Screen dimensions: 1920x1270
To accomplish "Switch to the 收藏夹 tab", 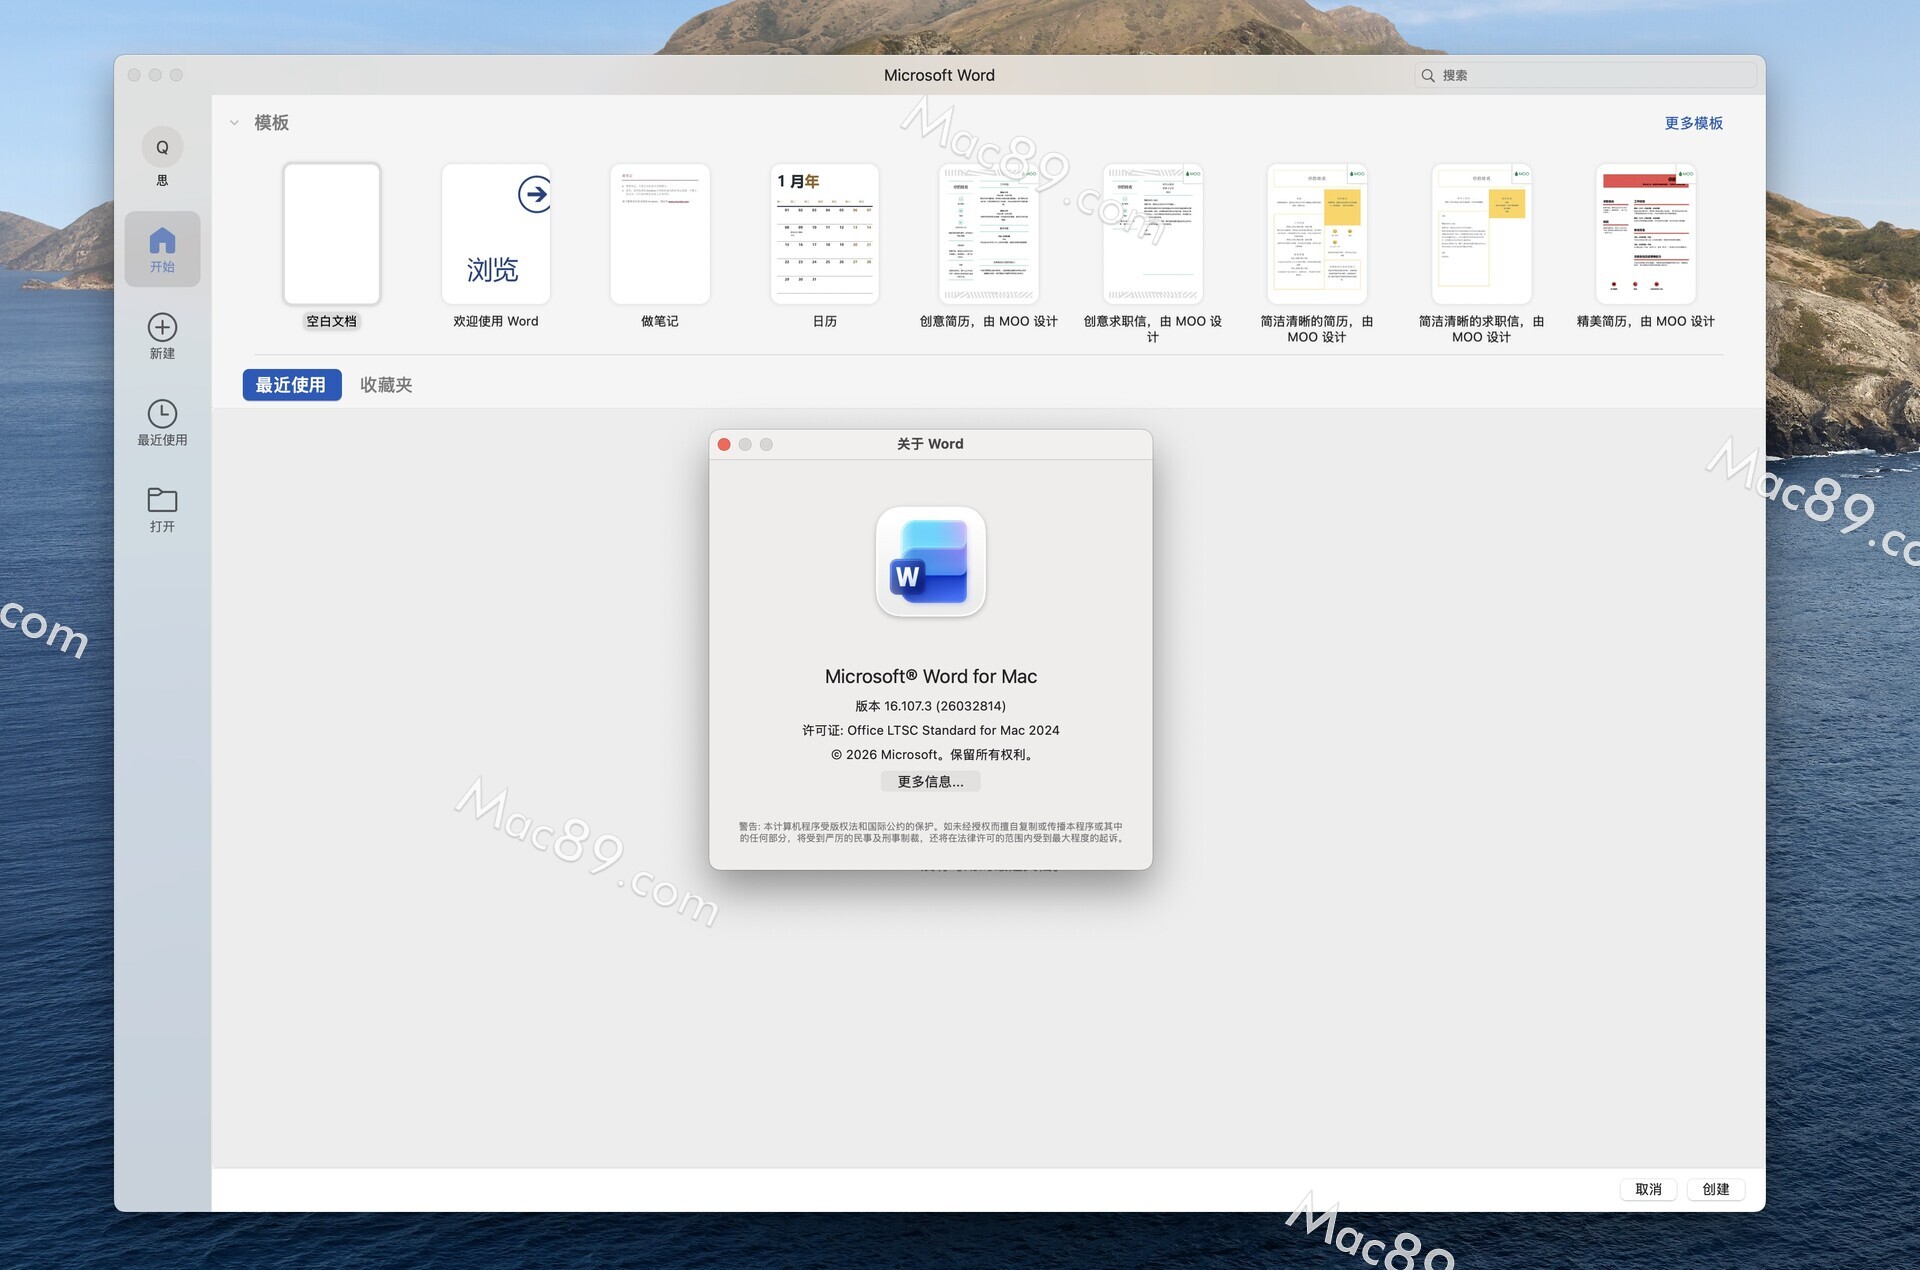I will (x=386, y=384).
